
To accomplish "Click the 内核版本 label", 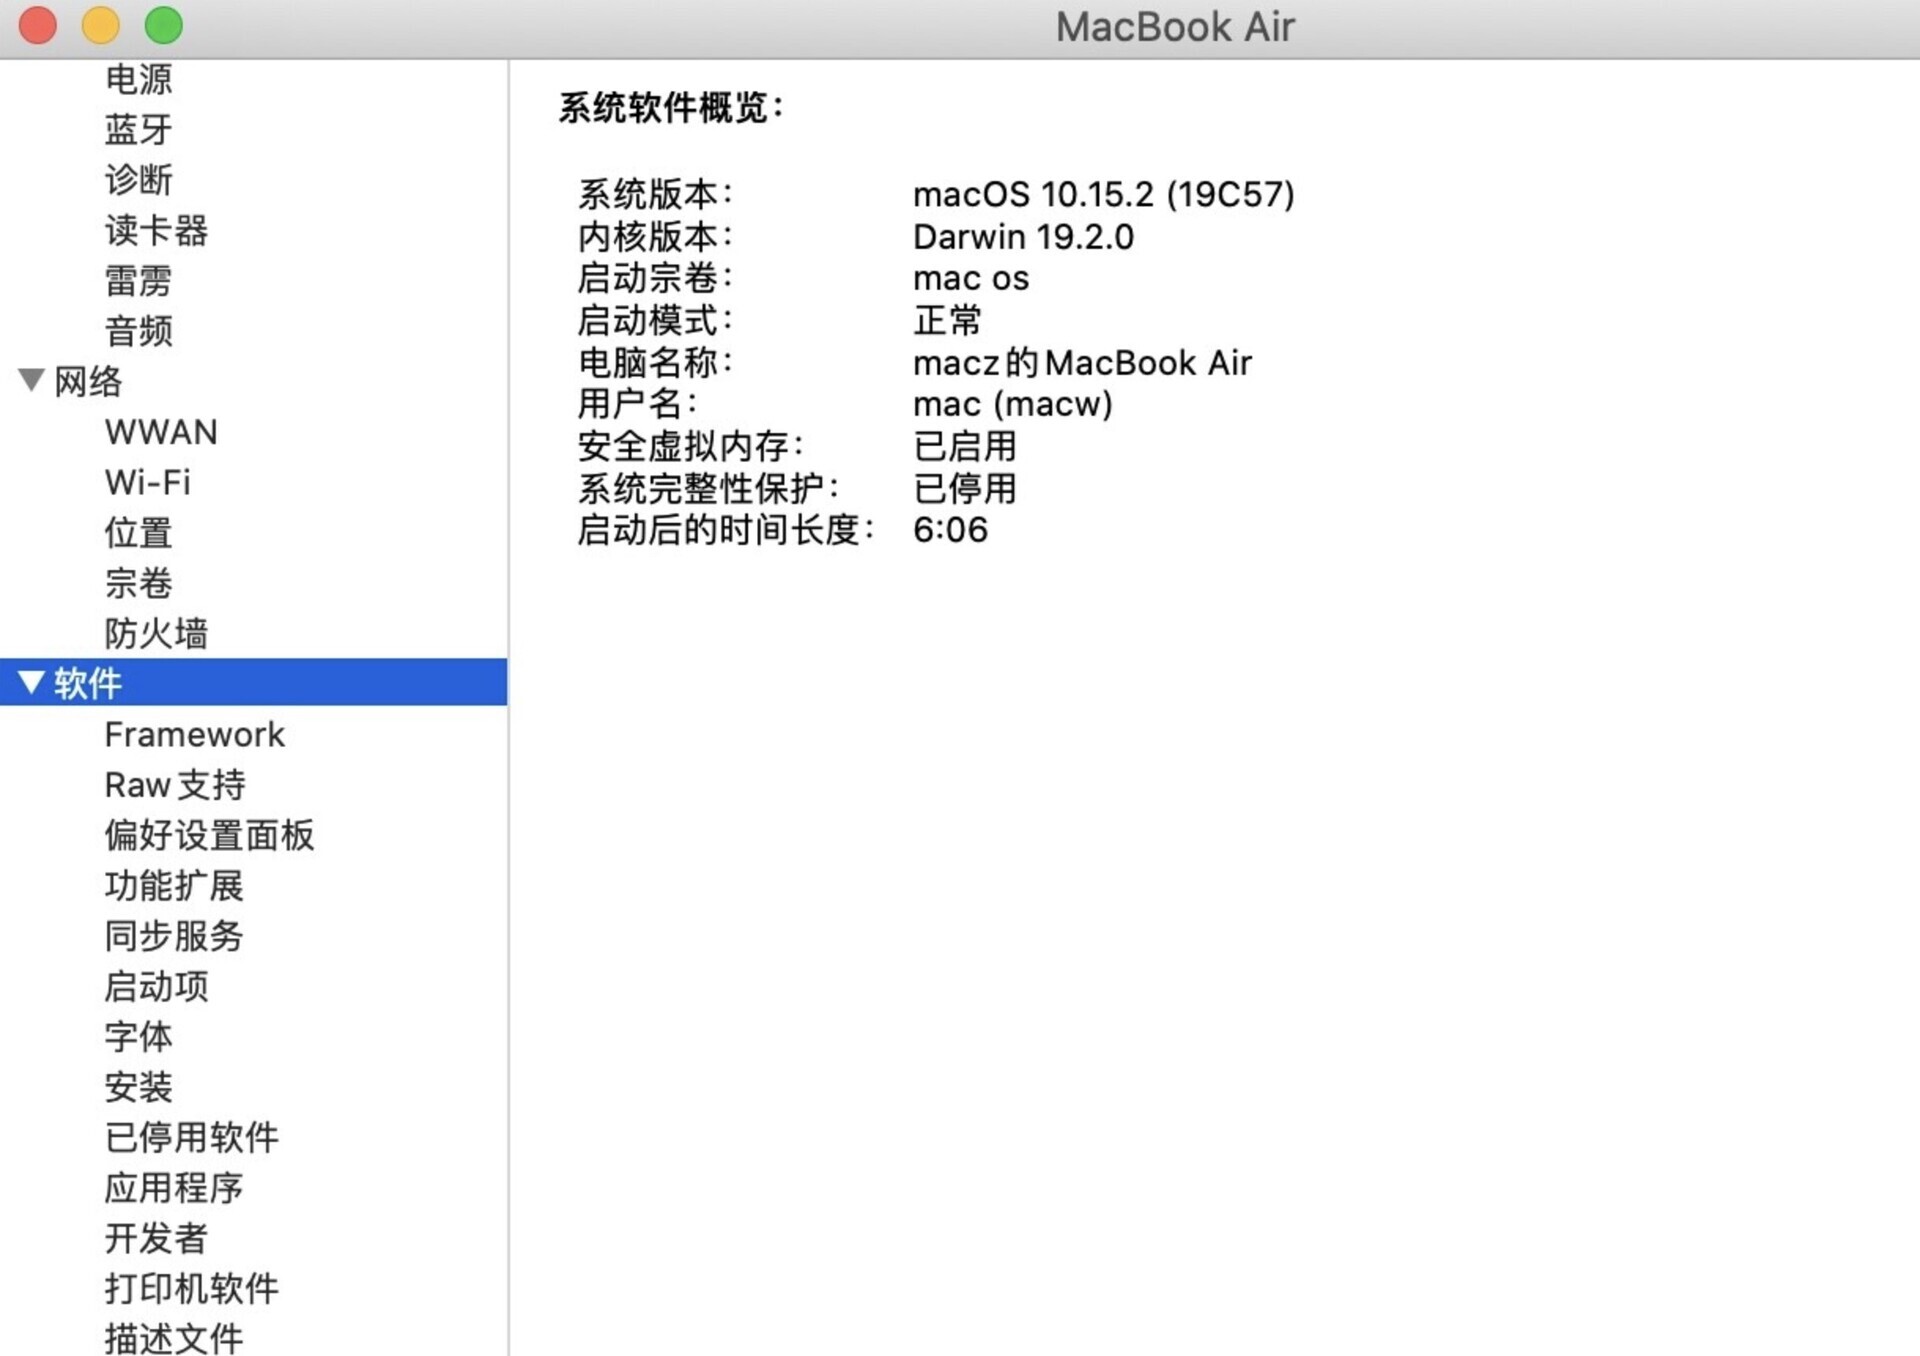I will pyautogui.click(x=655, y=237).
